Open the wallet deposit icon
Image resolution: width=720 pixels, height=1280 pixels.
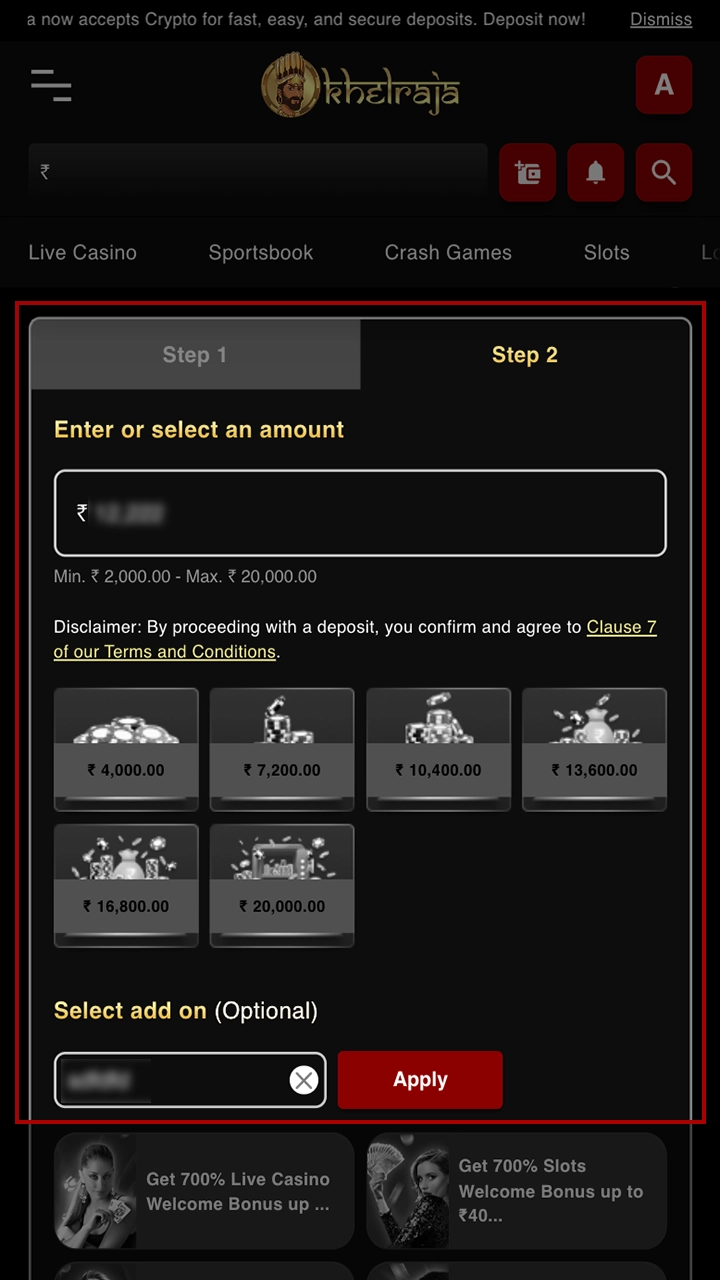(527, 172)
